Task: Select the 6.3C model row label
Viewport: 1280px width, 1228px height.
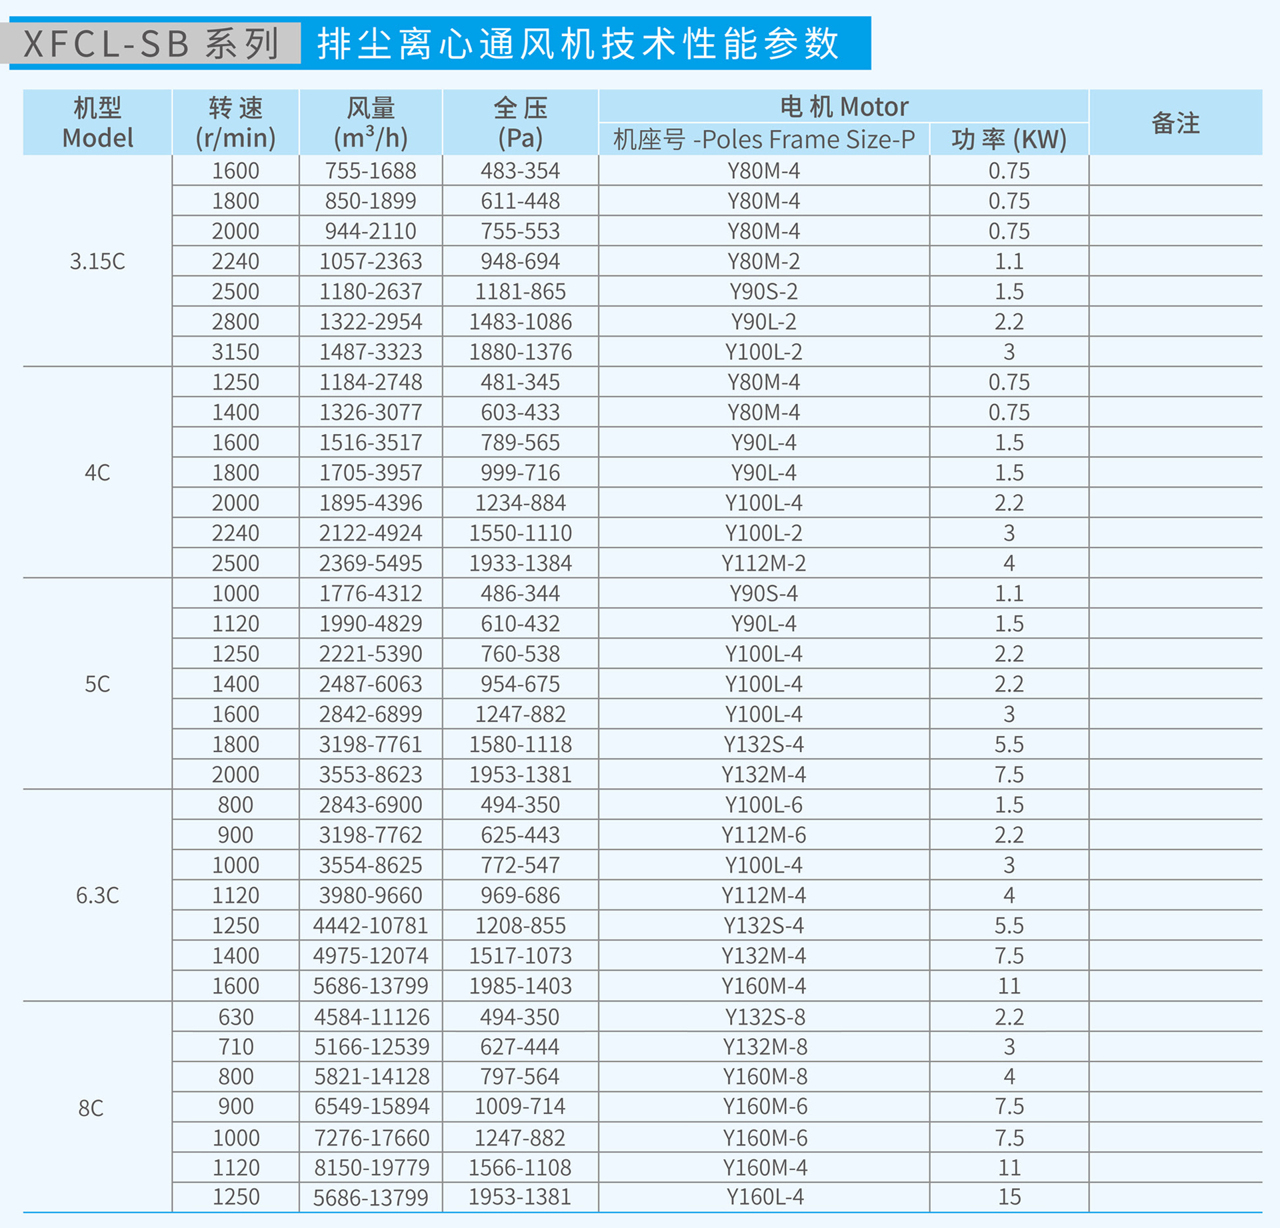Action: (x=95, y=894)
